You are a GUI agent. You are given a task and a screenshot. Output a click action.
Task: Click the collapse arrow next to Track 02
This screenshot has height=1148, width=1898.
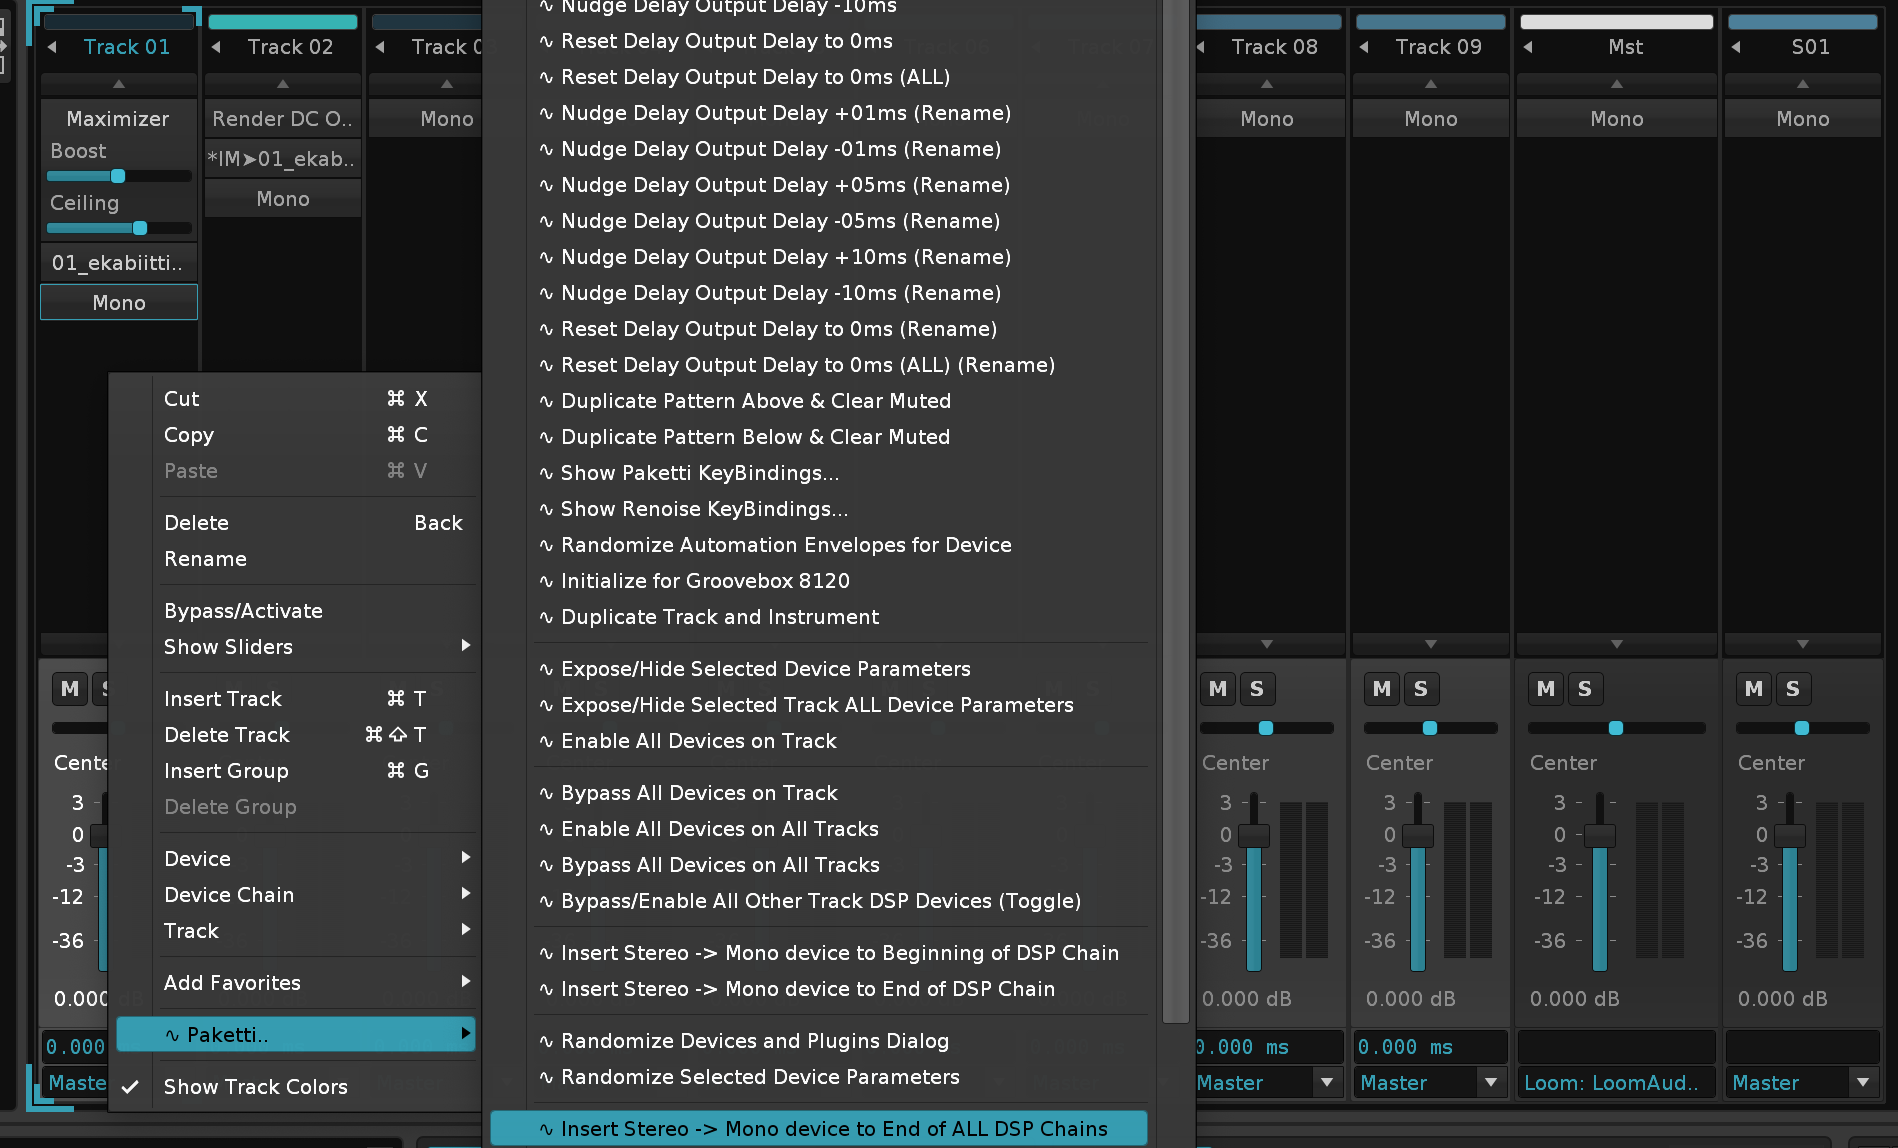tap(216, 47)
